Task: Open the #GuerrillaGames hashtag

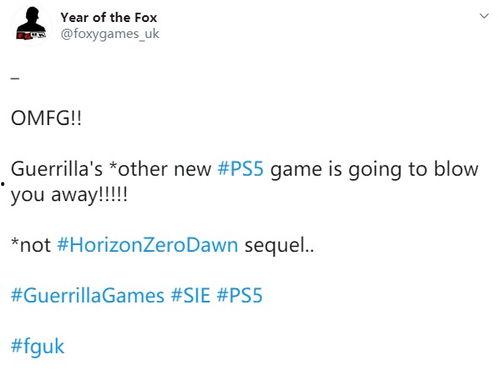Action: (x=87, y=295)
